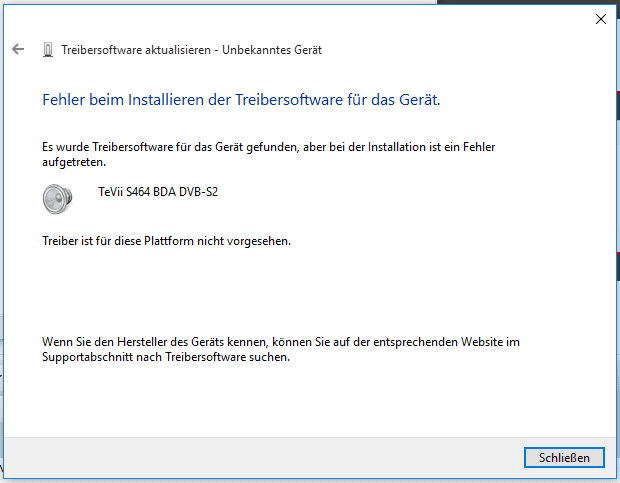Image resolution: width=620 pixels, height=483 pixels.
Task: Click the device icon beside the wizard title
Action: tap(48, 50)
